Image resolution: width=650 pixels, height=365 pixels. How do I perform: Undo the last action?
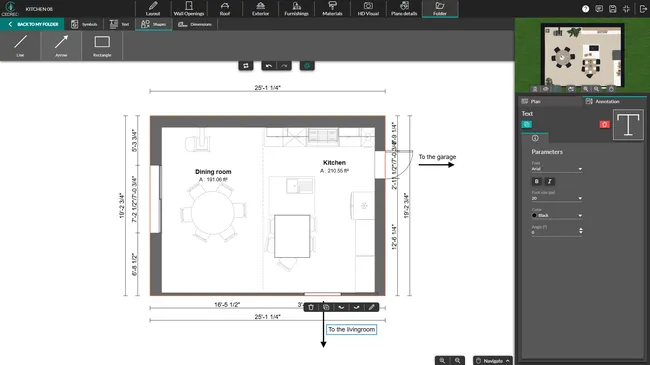click(x=269, y=66)
